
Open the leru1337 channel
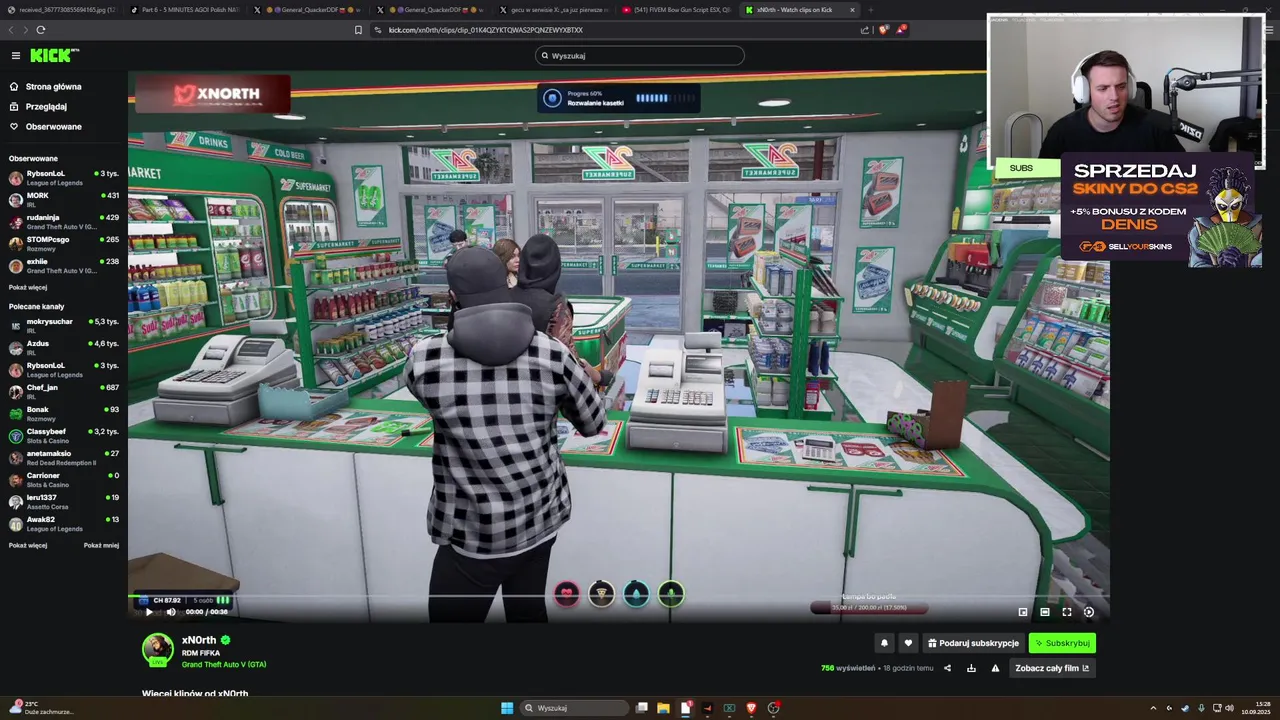64,502
